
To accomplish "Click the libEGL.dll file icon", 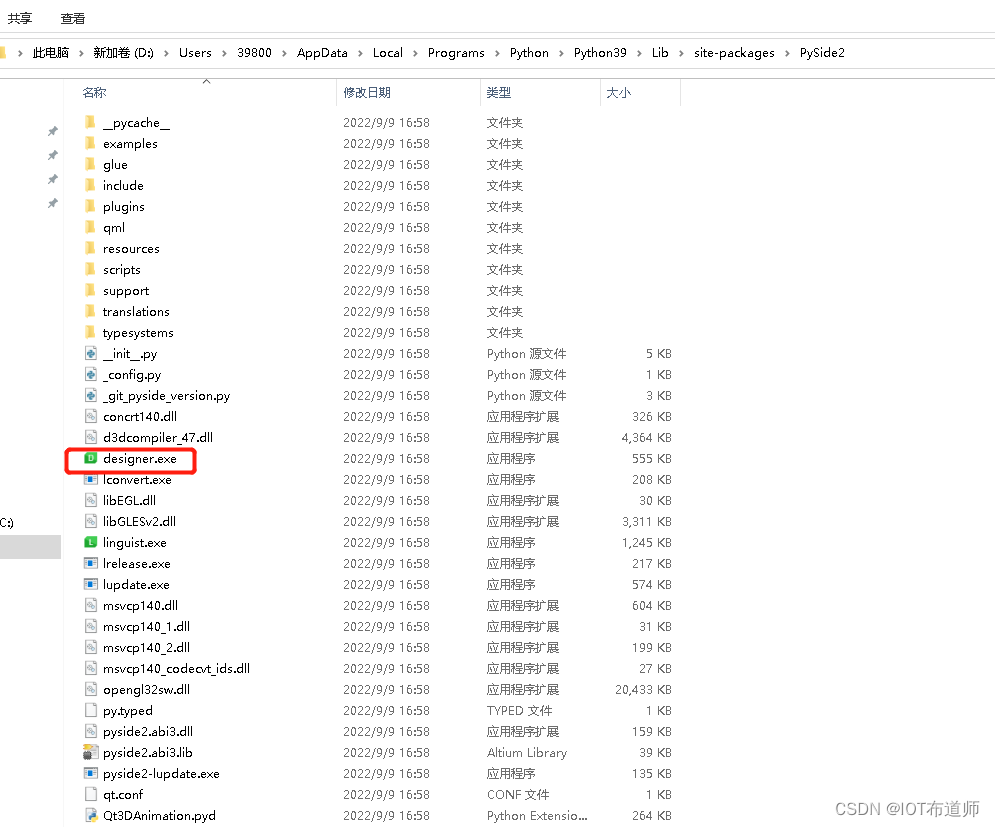I will [91, 500].
